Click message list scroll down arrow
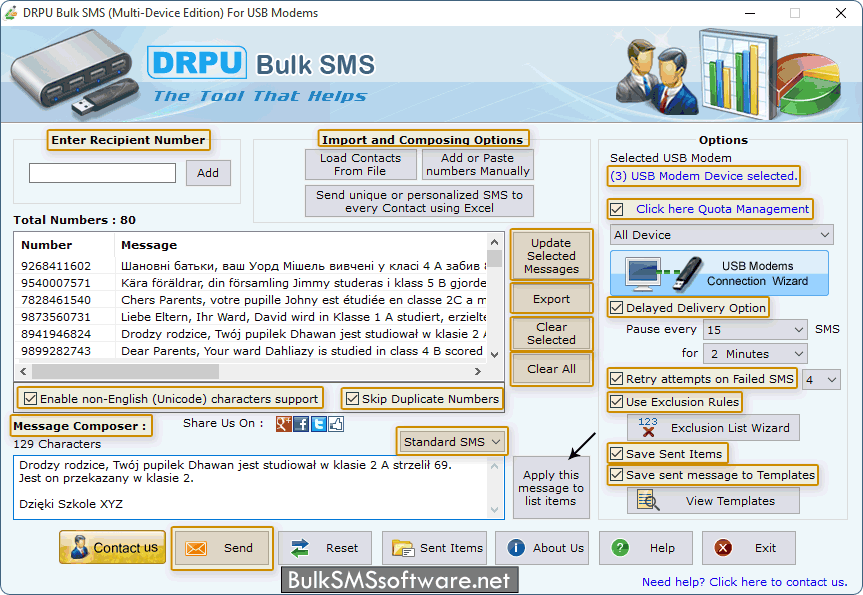Viewport: 863px width, 595px height. click(494, 354)
